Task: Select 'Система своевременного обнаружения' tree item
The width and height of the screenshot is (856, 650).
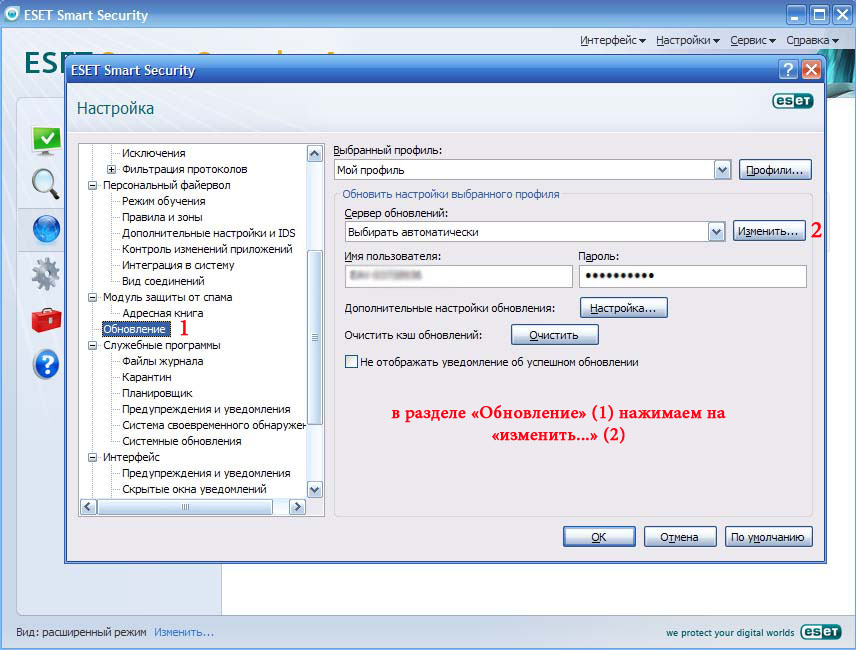Action: click(x=213, y=425)
